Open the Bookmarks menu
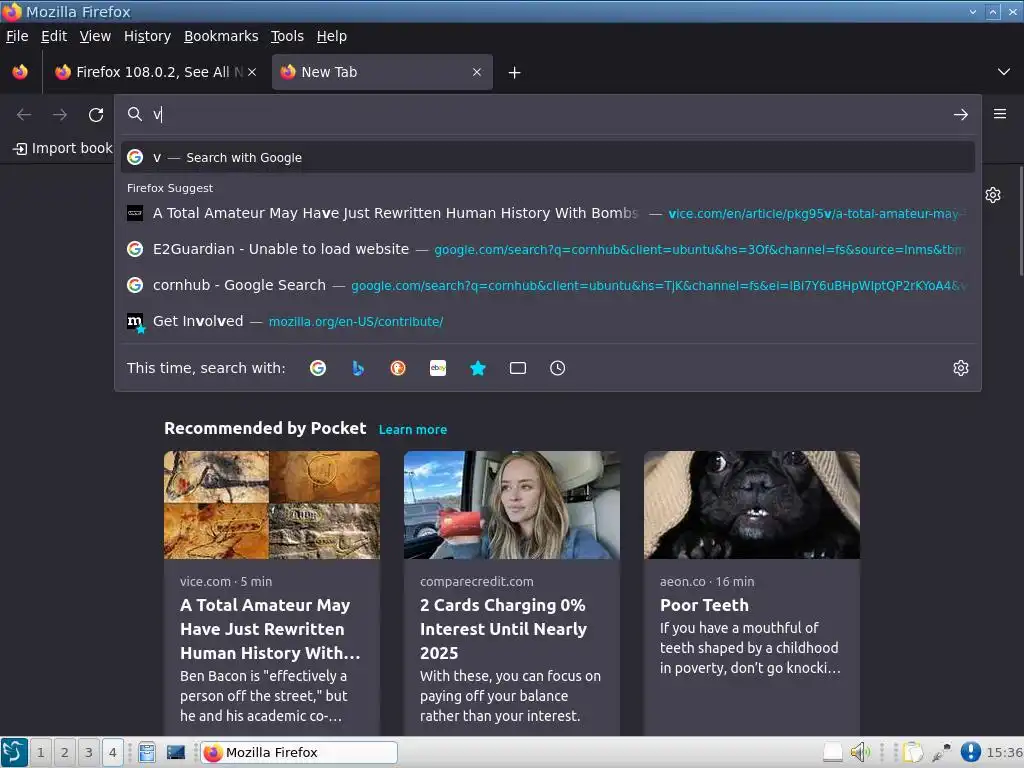This screenshot has height=768, width=1024. point(221,36)
